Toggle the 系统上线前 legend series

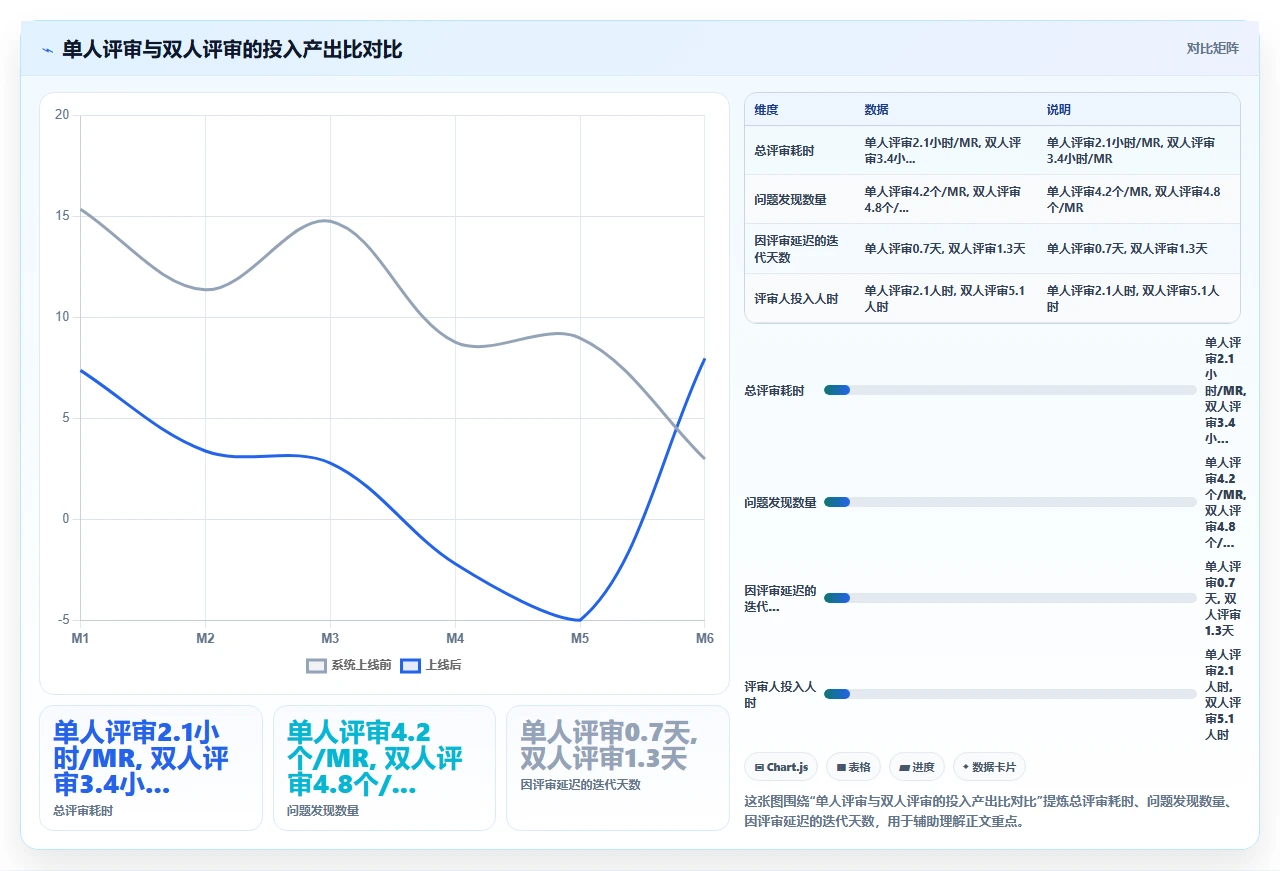[348, 665]
